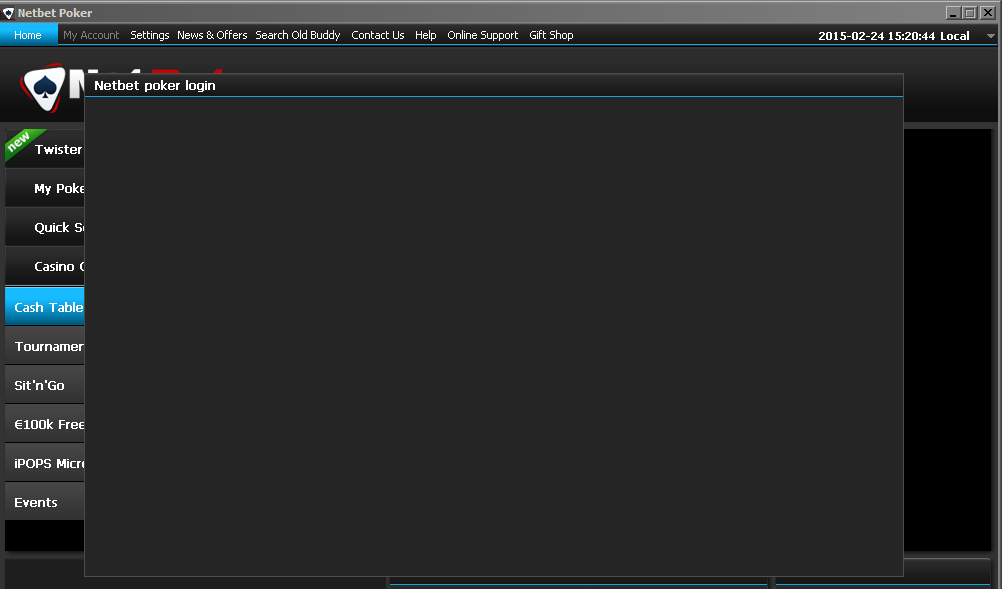
Task: Open Online Support
Action: click(x=482, y=35)
